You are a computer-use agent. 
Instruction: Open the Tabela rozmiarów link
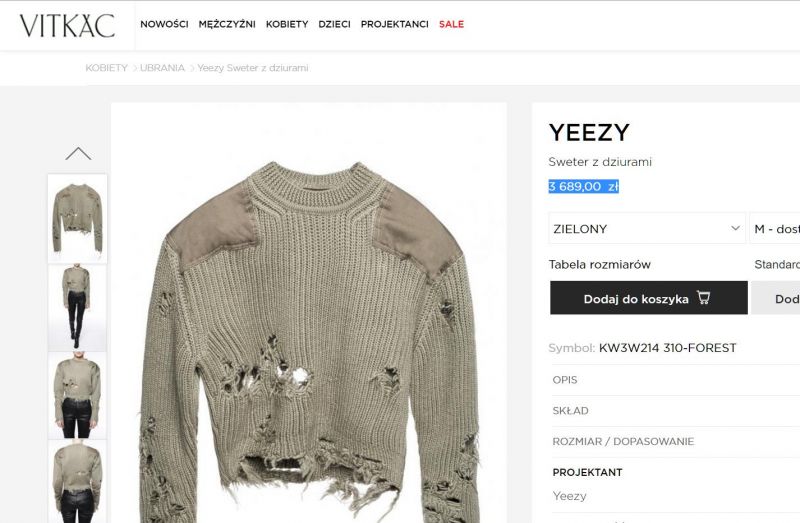tap(599, 264)
